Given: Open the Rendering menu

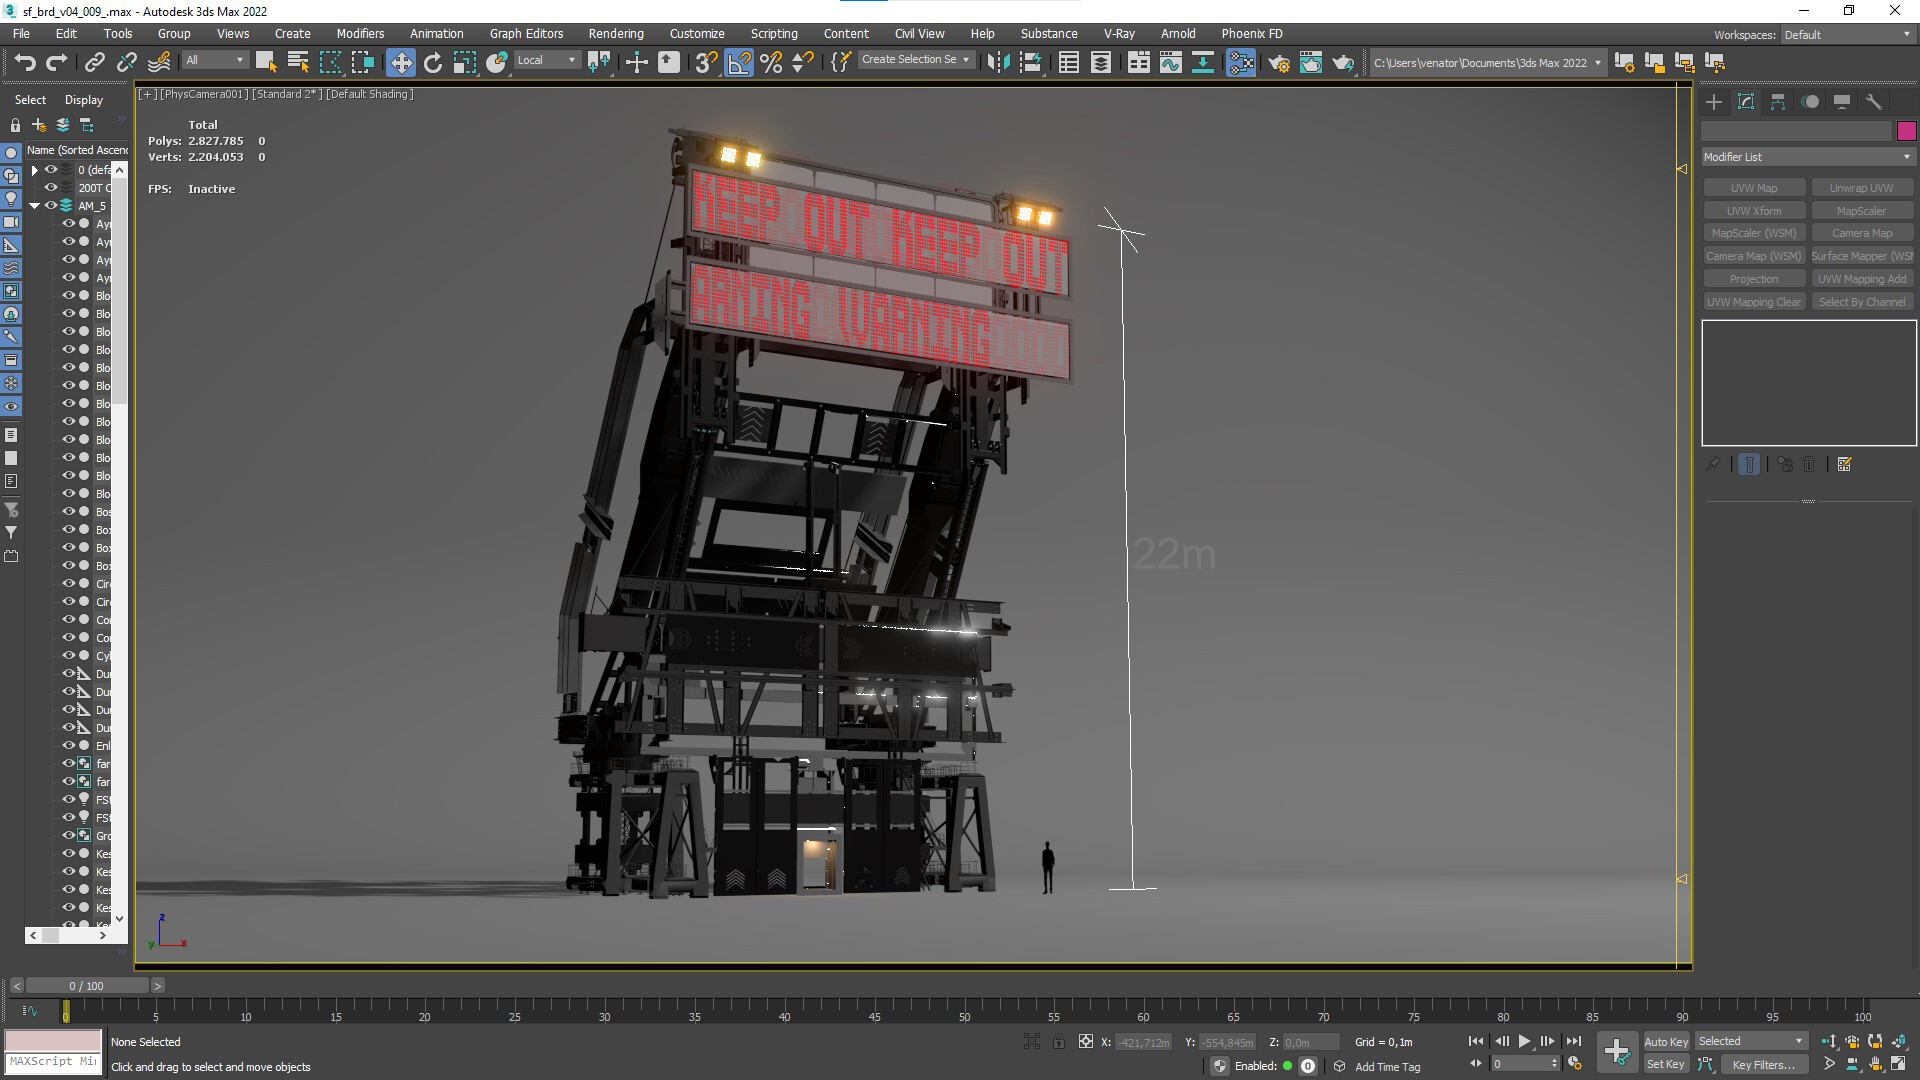Looking at the screenshot, I should tap(615, 33).
